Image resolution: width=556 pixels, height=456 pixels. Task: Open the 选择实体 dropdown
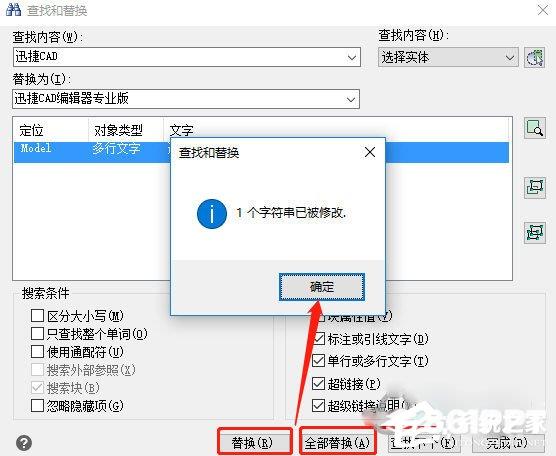(x=448, y=57)
